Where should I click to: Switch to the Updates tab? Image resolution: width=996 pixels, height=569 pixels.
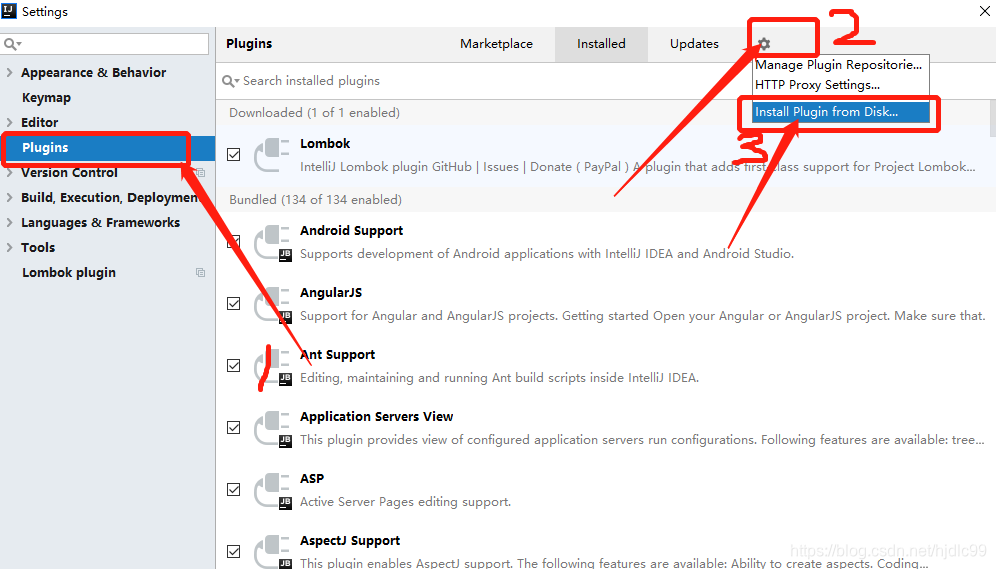coord(694,44)
